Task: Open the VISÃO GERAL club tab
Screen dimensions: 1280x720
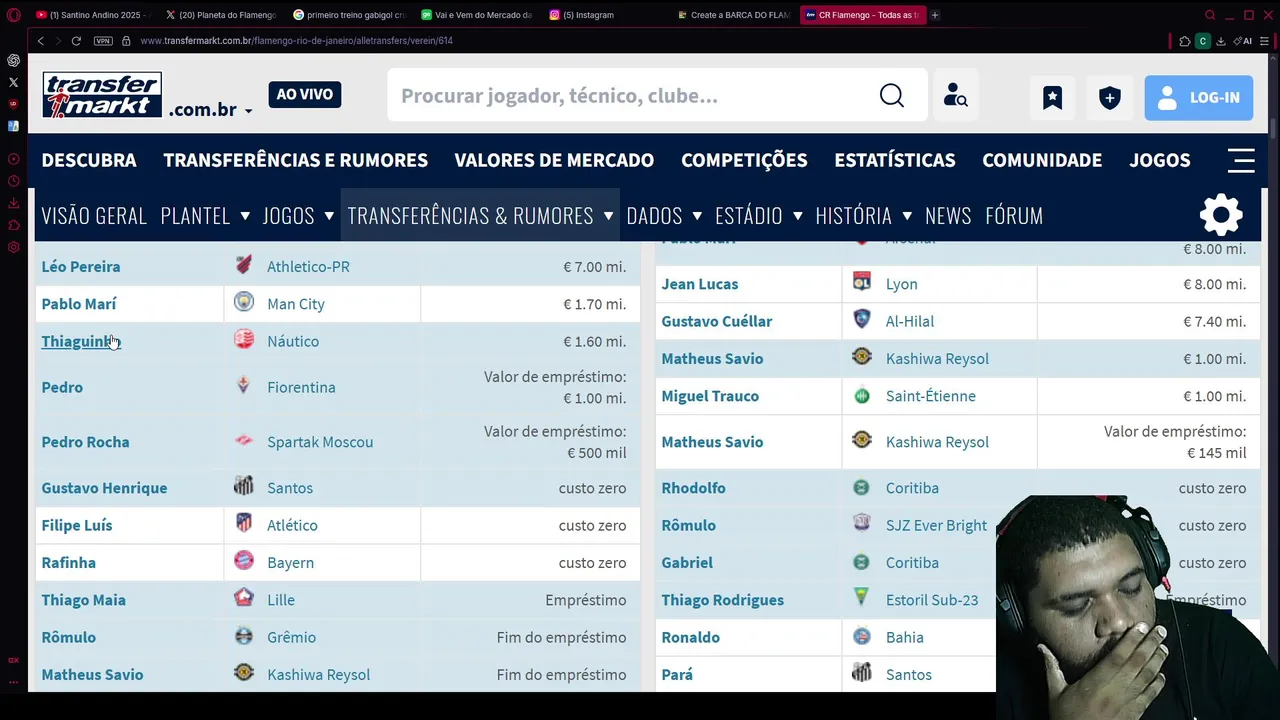Action: coord(94,215)
